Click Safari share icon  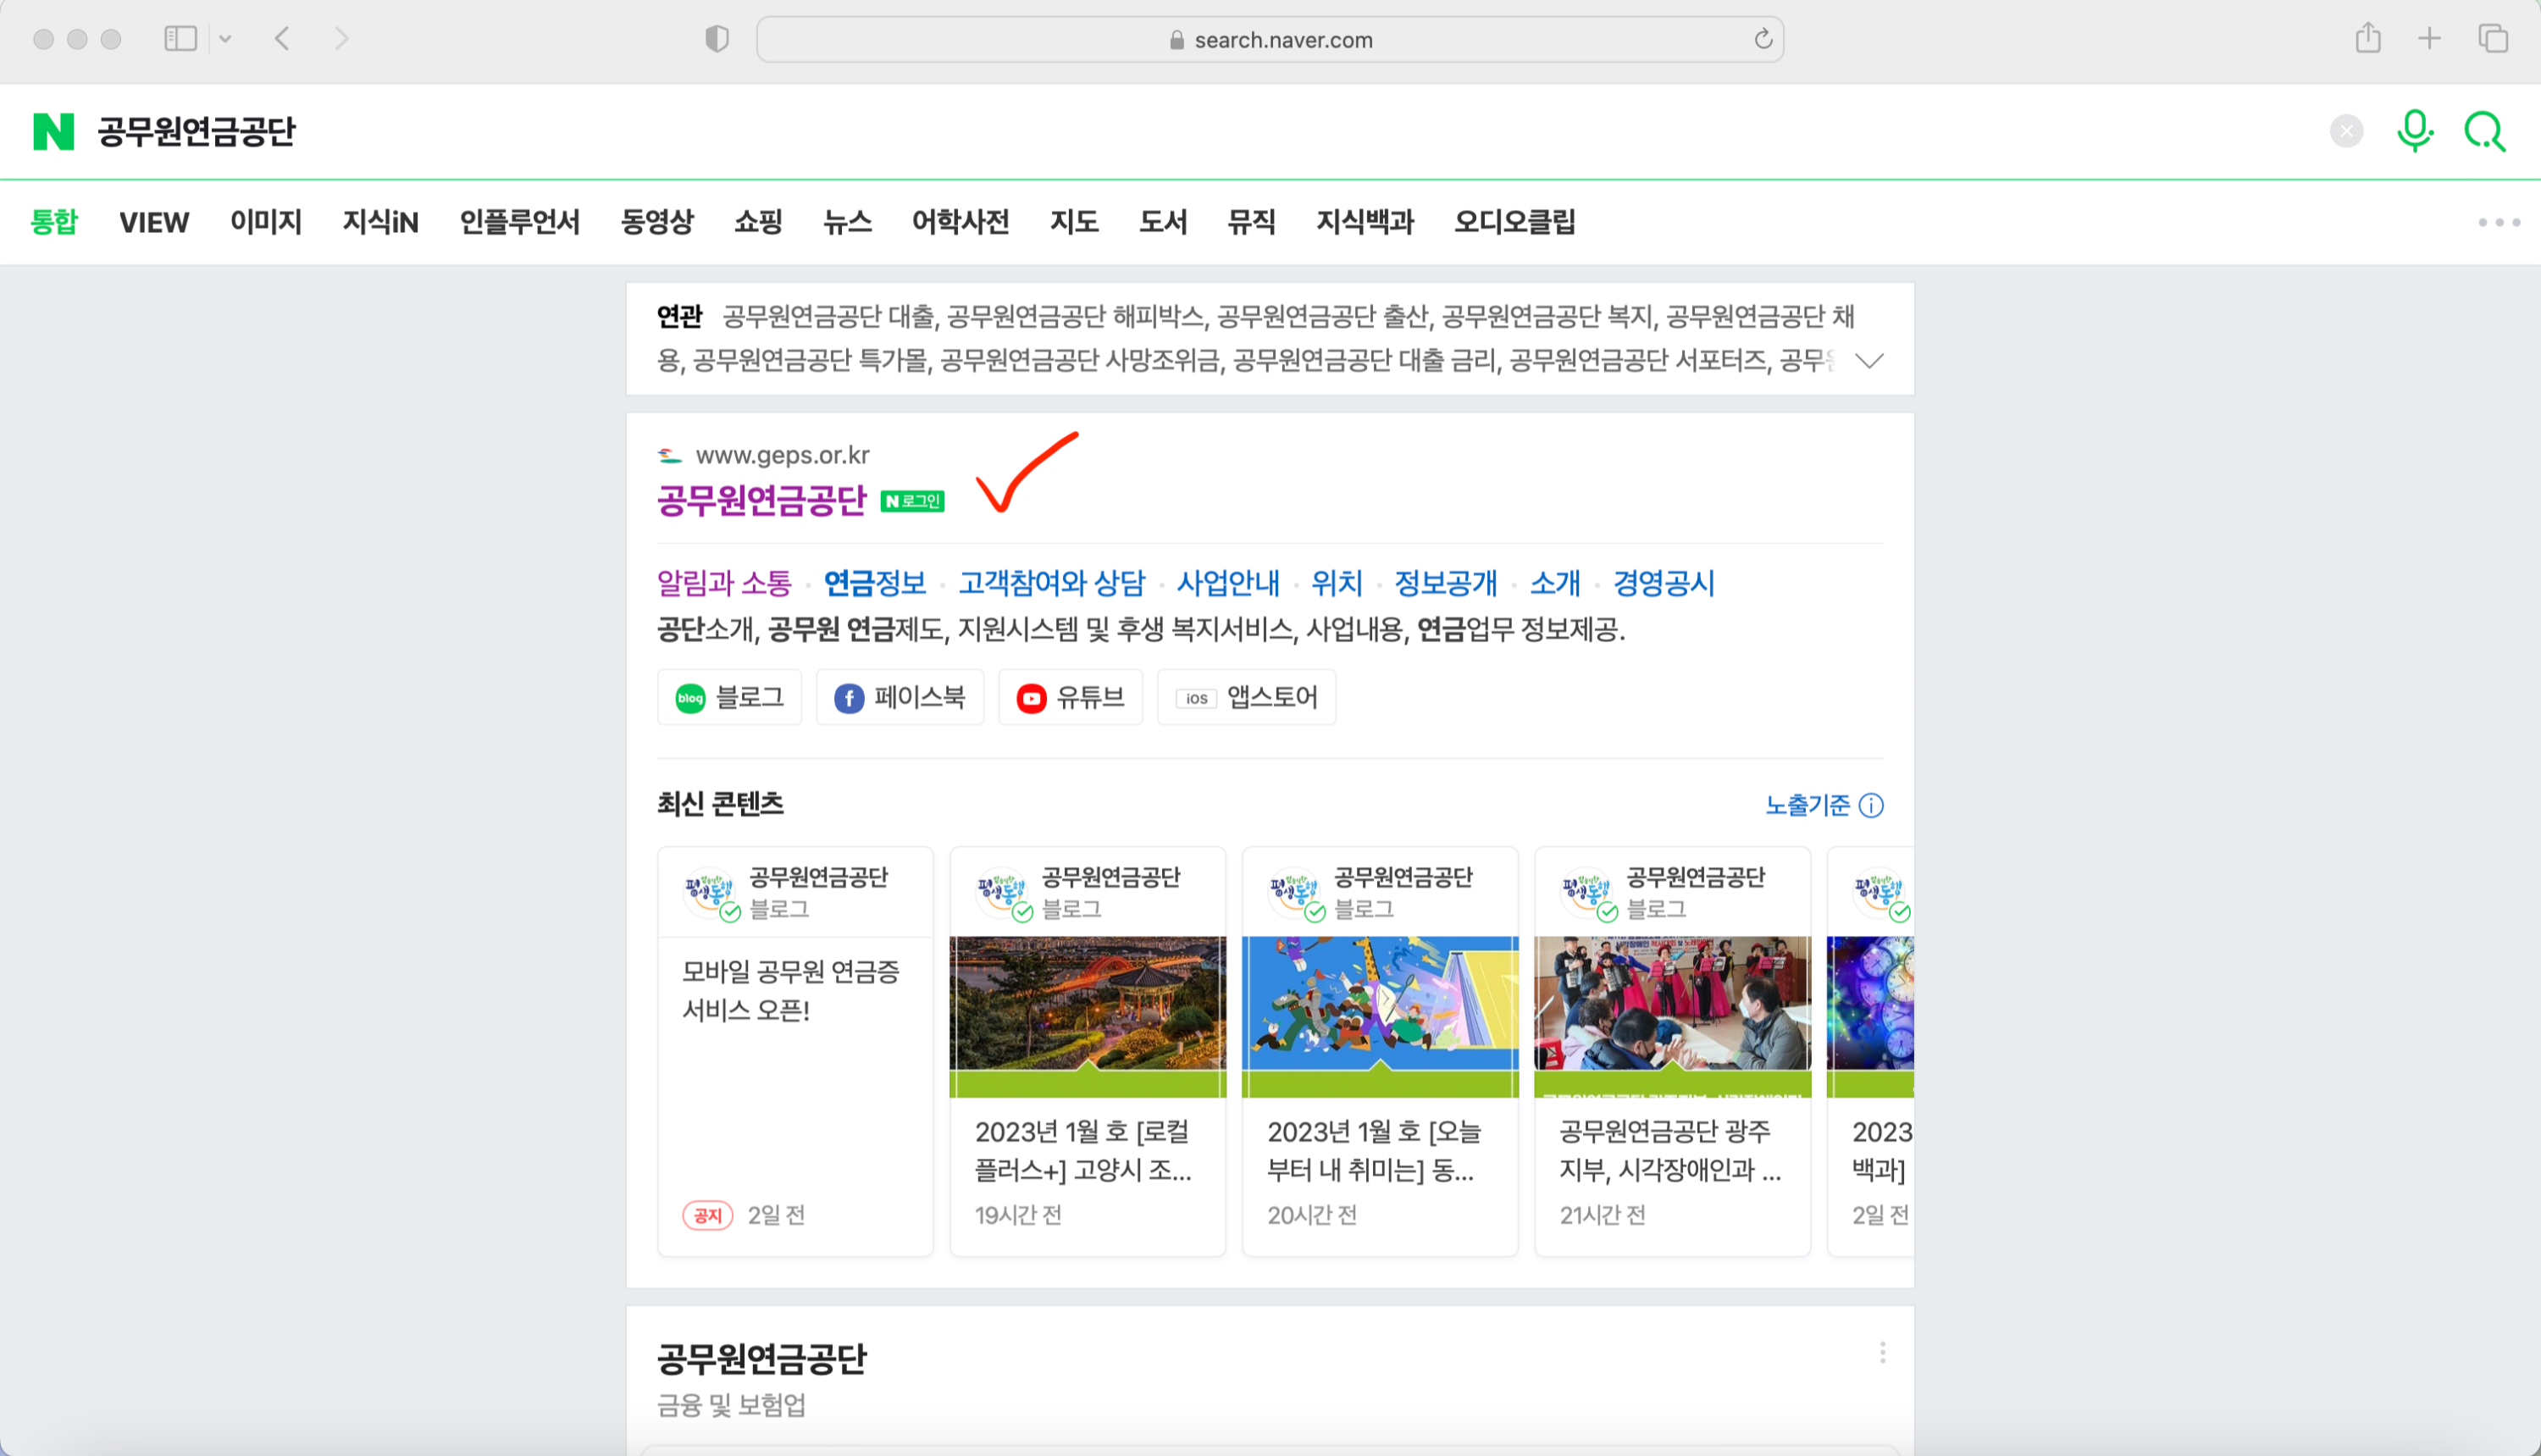(x=2367, y=39)
